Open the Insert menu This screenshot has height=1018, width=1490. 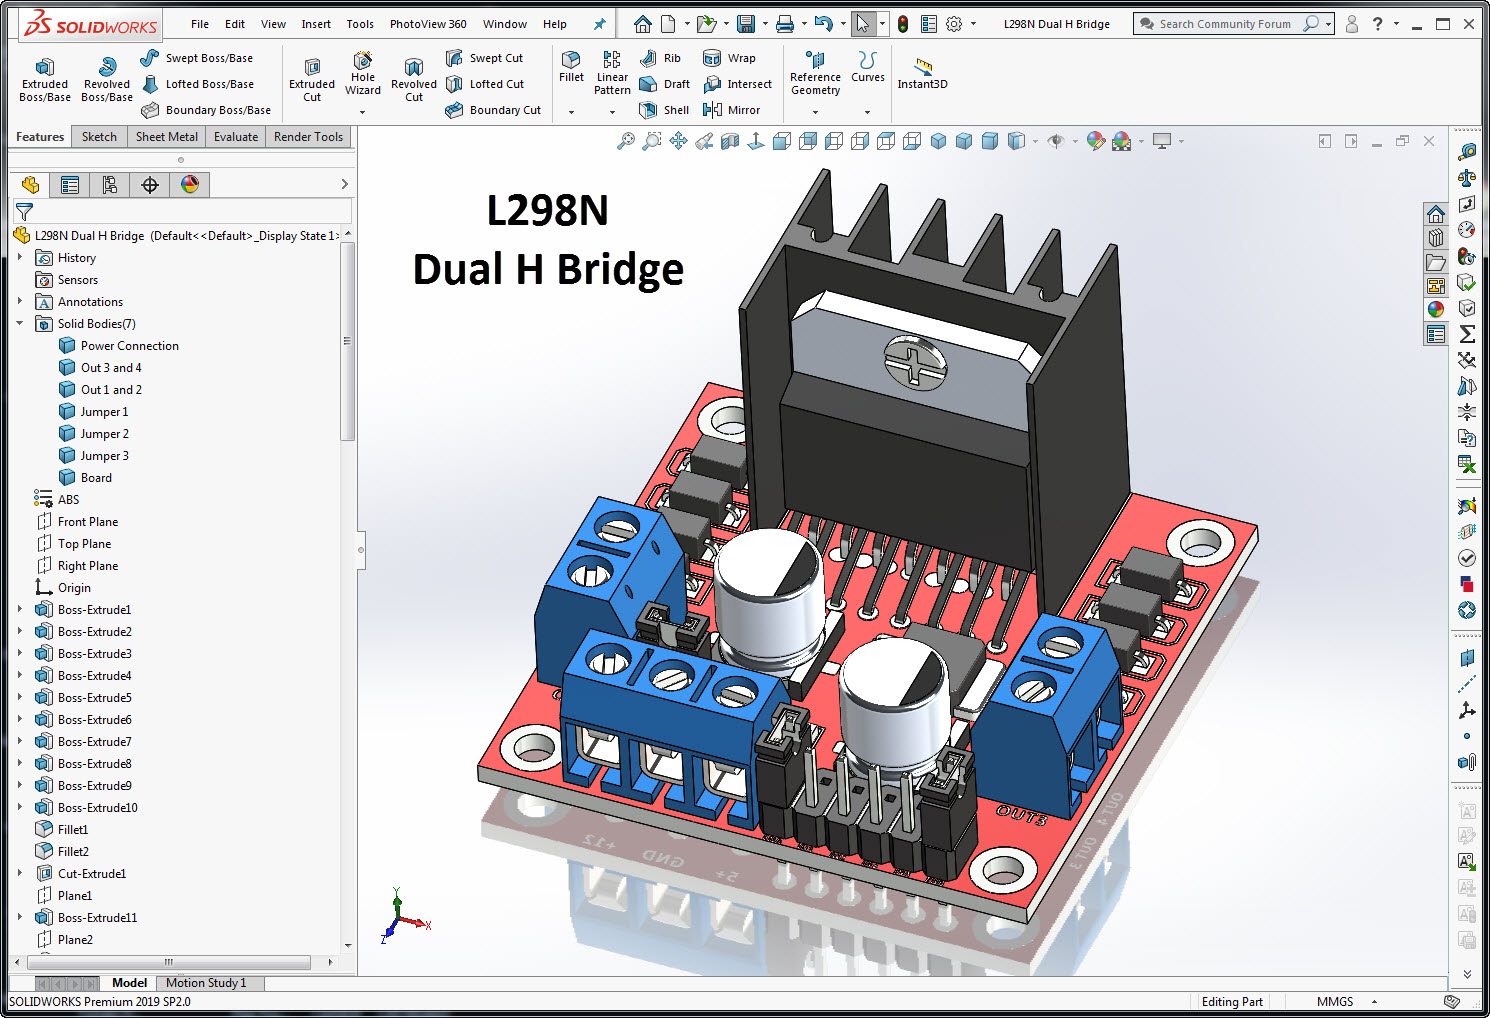316,24
